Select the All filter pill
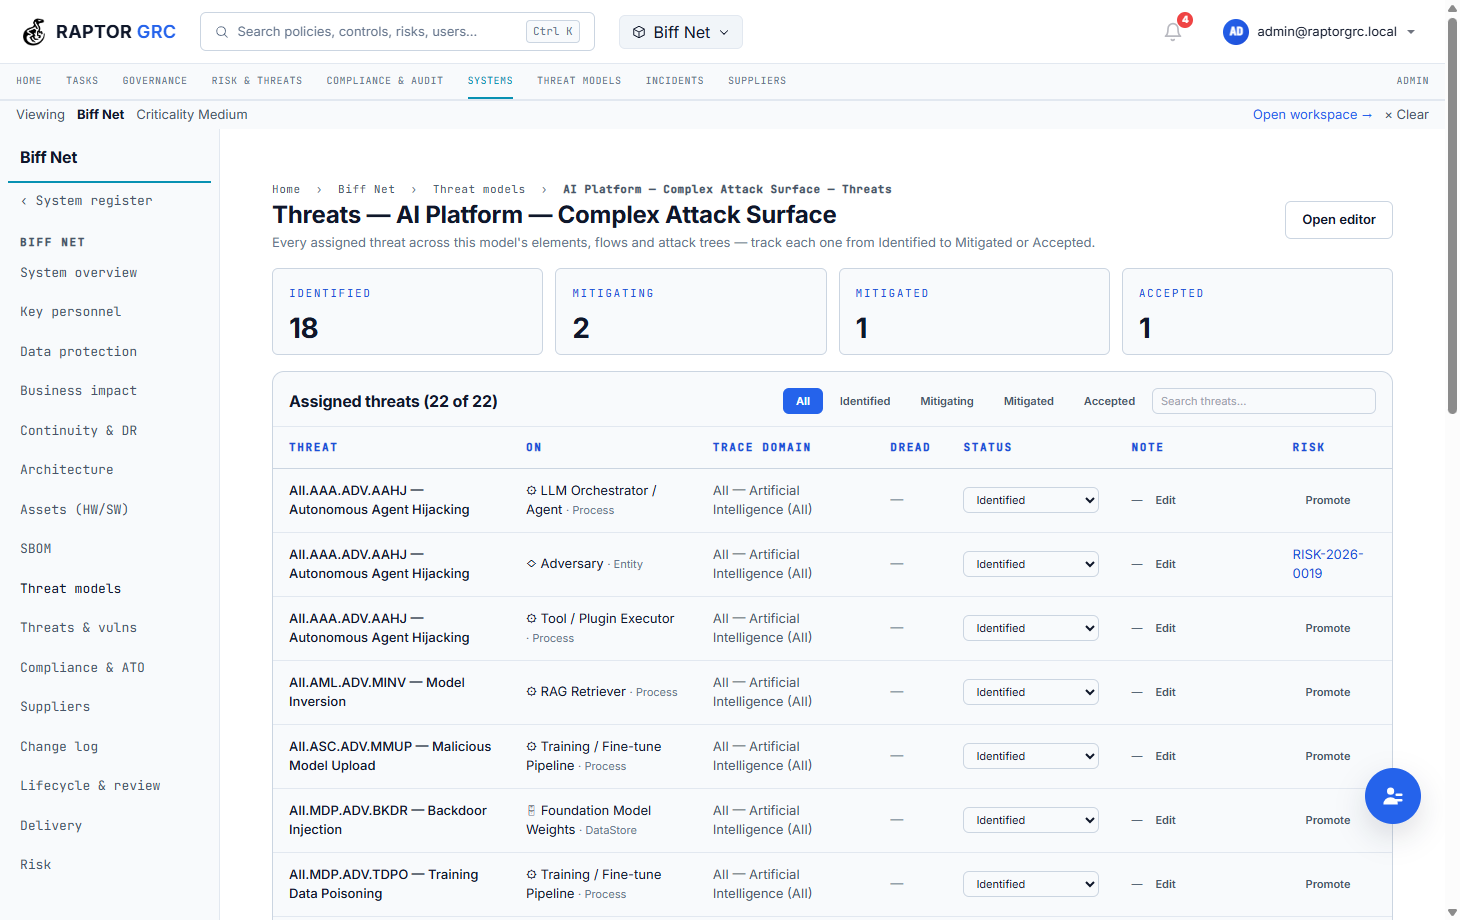Image resolution: width=1460 pixels, height=920 pixels. click(803, 401)
